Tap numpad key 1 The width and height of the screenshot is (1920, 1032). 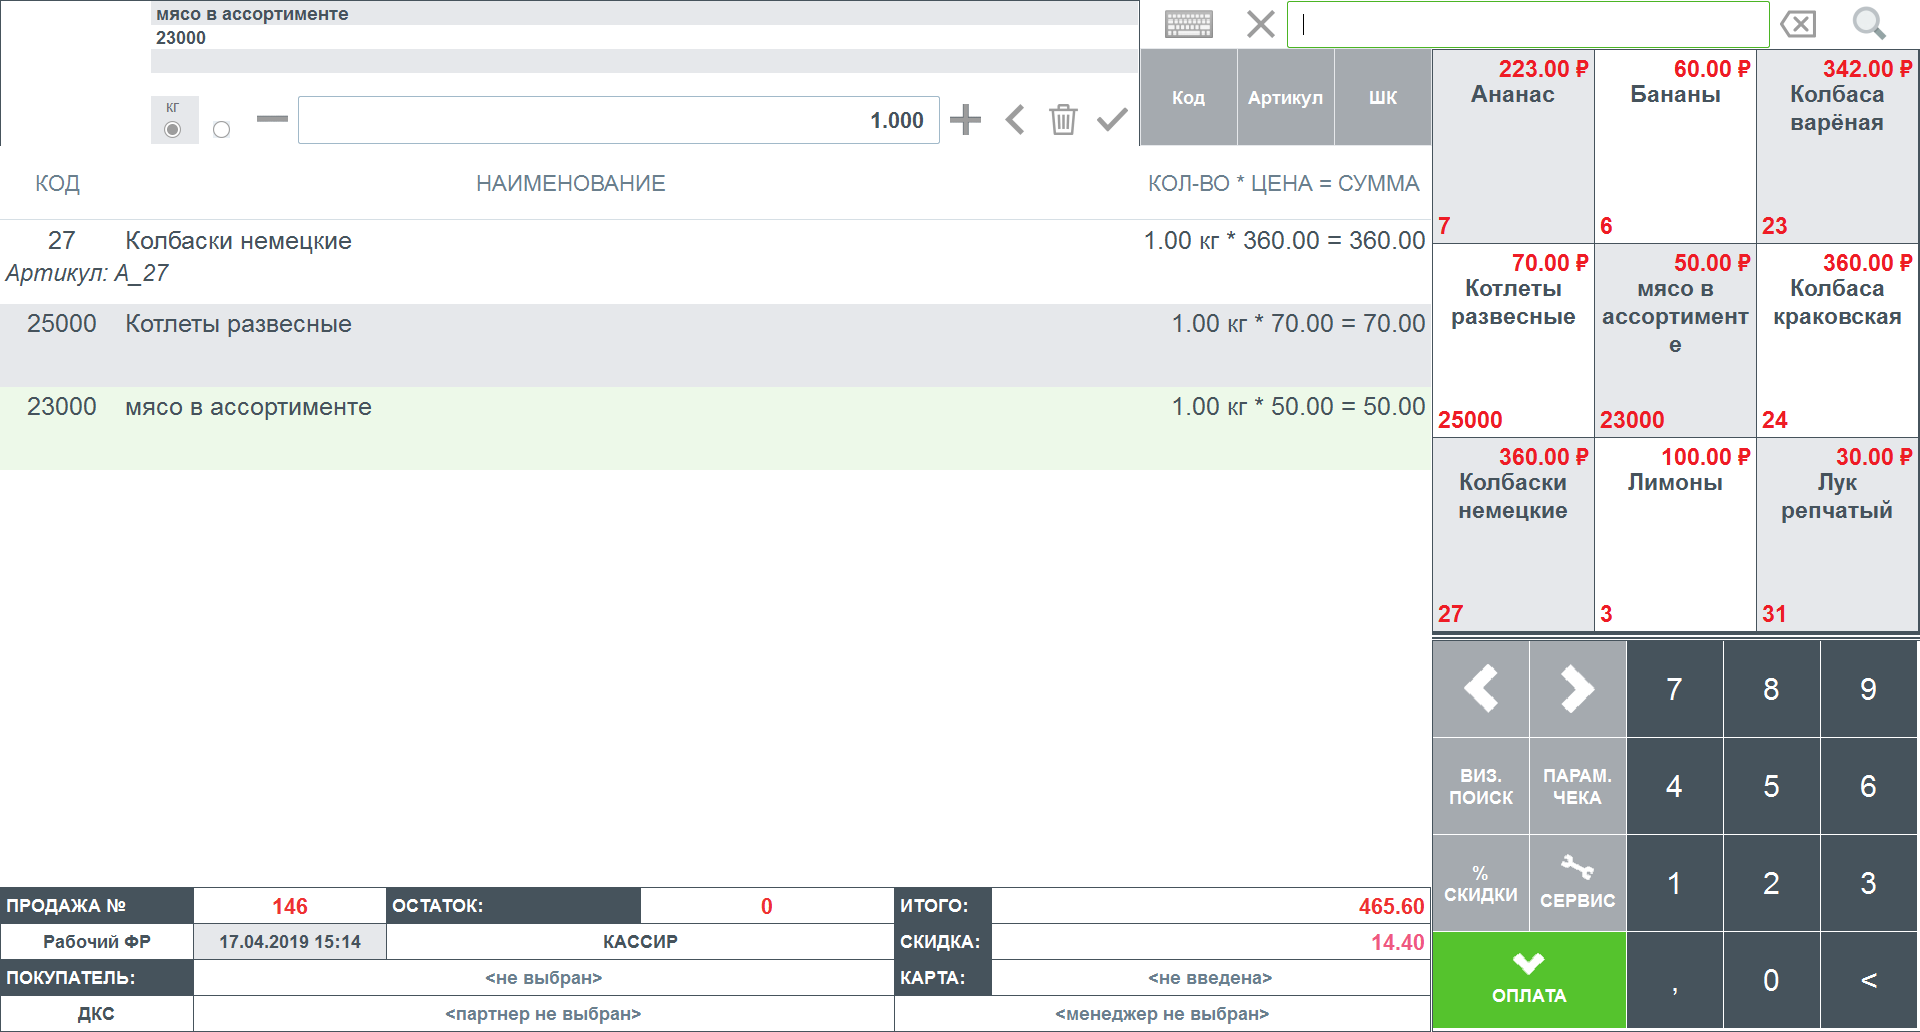[1674, 883]
